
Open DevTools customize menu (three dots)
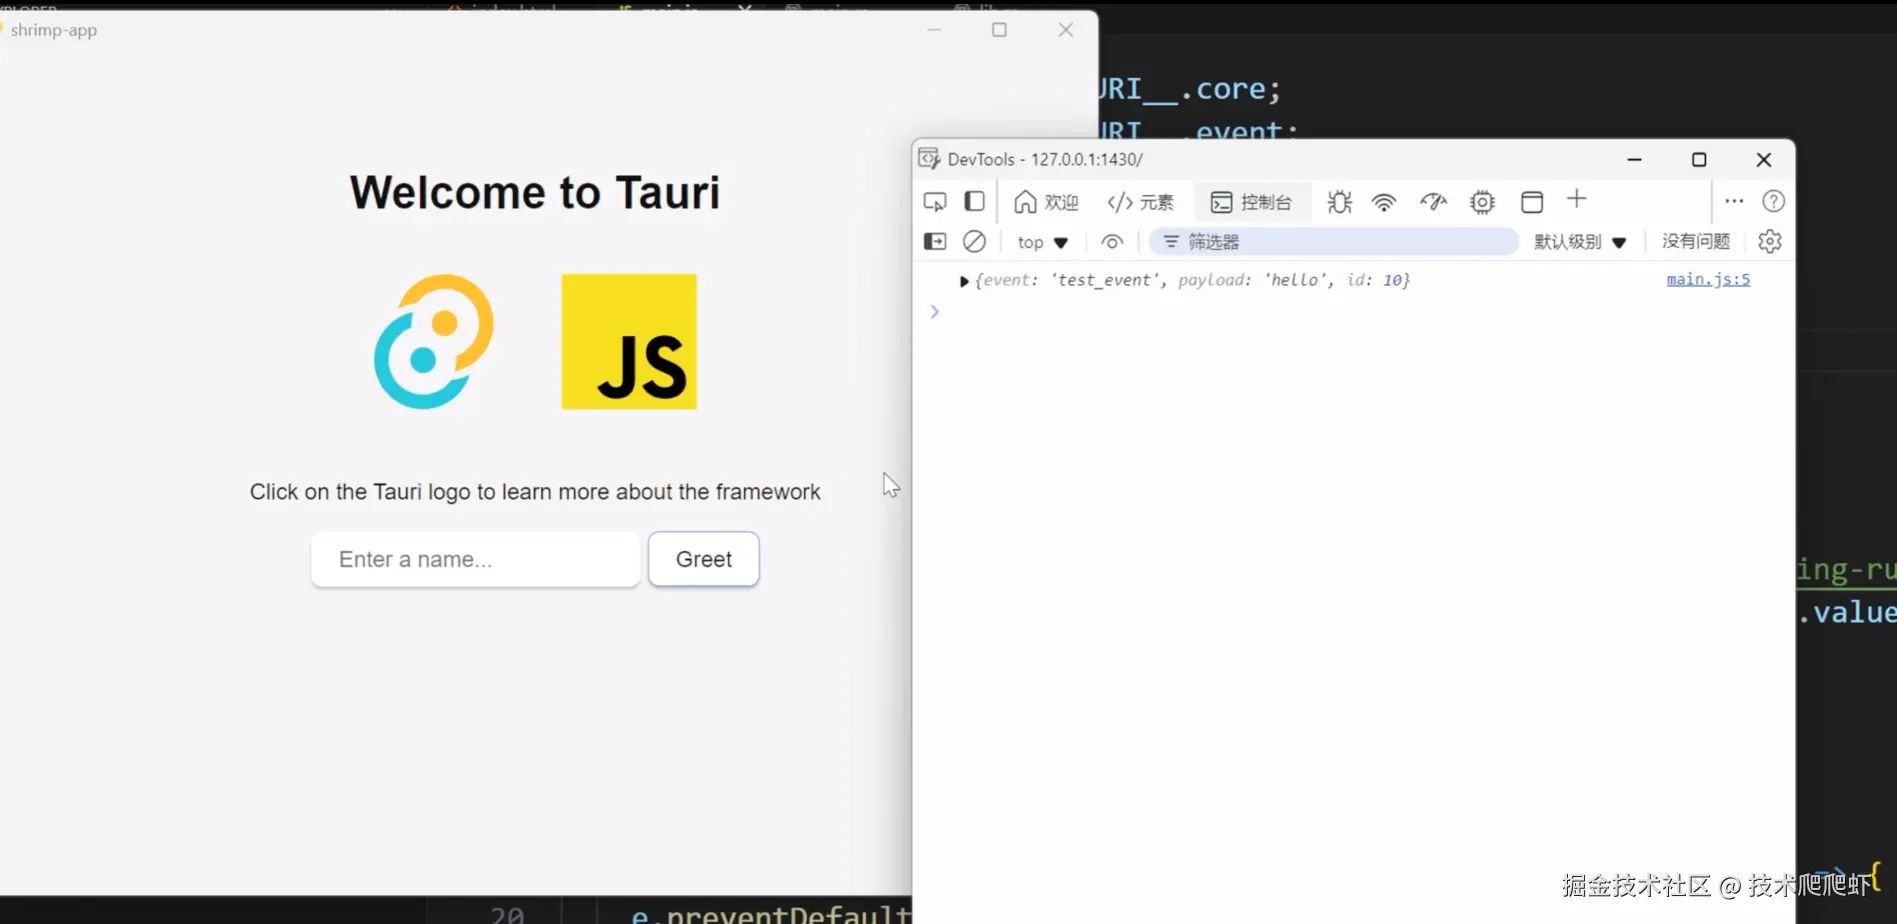click(1734, 201)
